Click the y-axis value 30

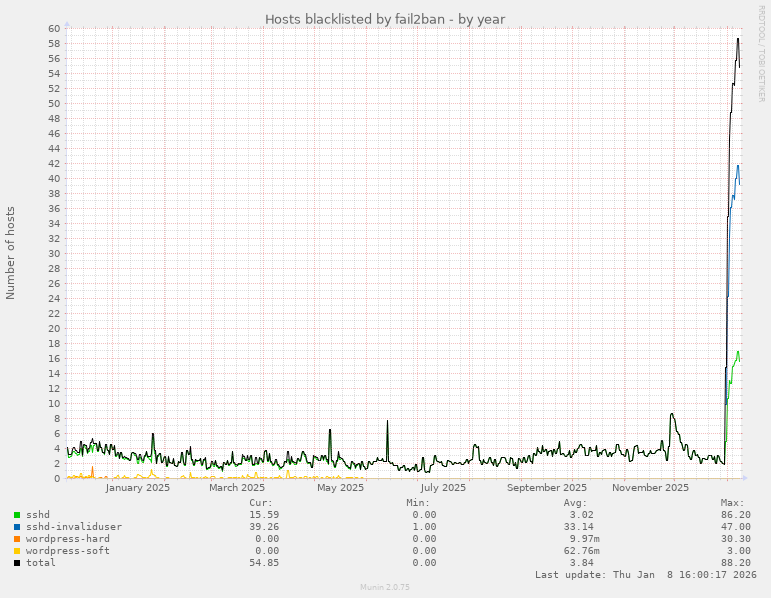54,254
